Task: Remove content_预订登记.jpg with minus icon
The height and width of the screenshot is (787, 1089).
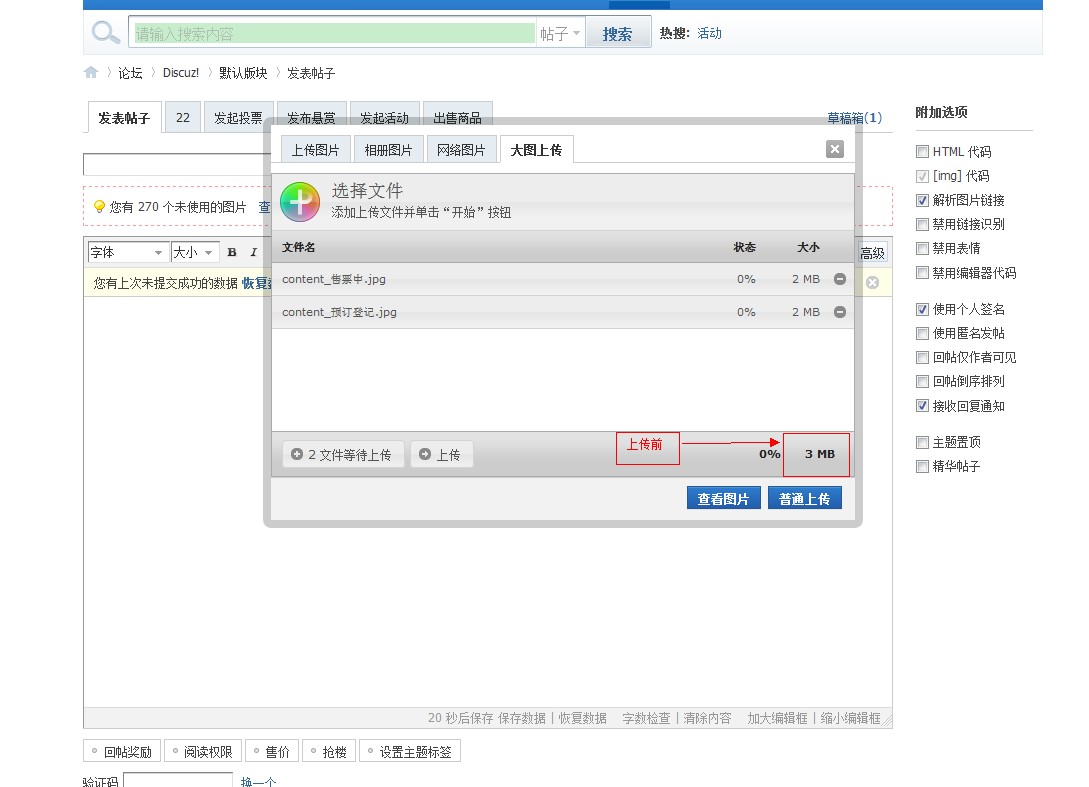Action: pyautogui.click(x=840, y=312)
